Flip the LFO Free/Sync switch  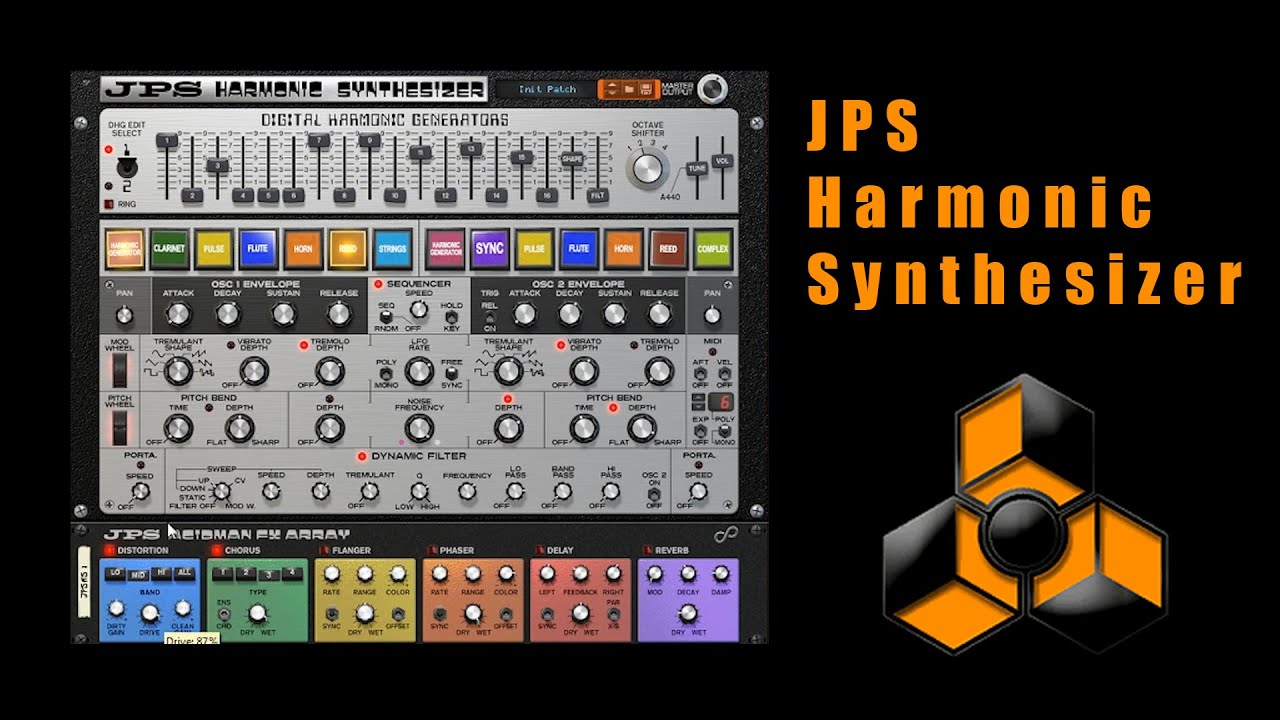coord(451,373)
